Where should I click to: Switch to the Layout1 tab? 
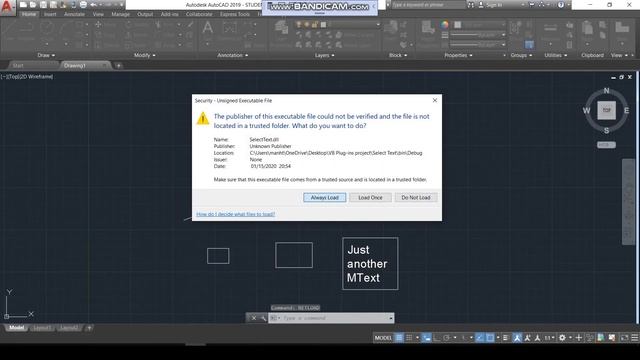coord(42,328)
